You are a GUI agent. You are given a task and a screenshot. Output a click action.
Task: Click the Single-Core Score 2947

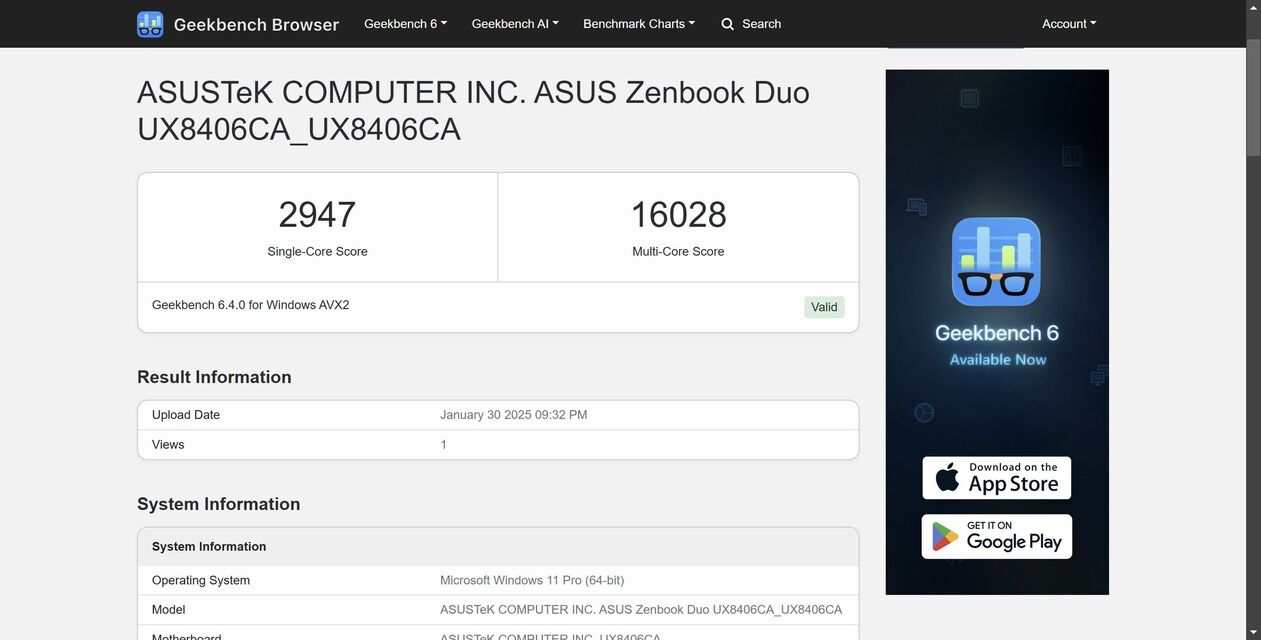(317, 214)
